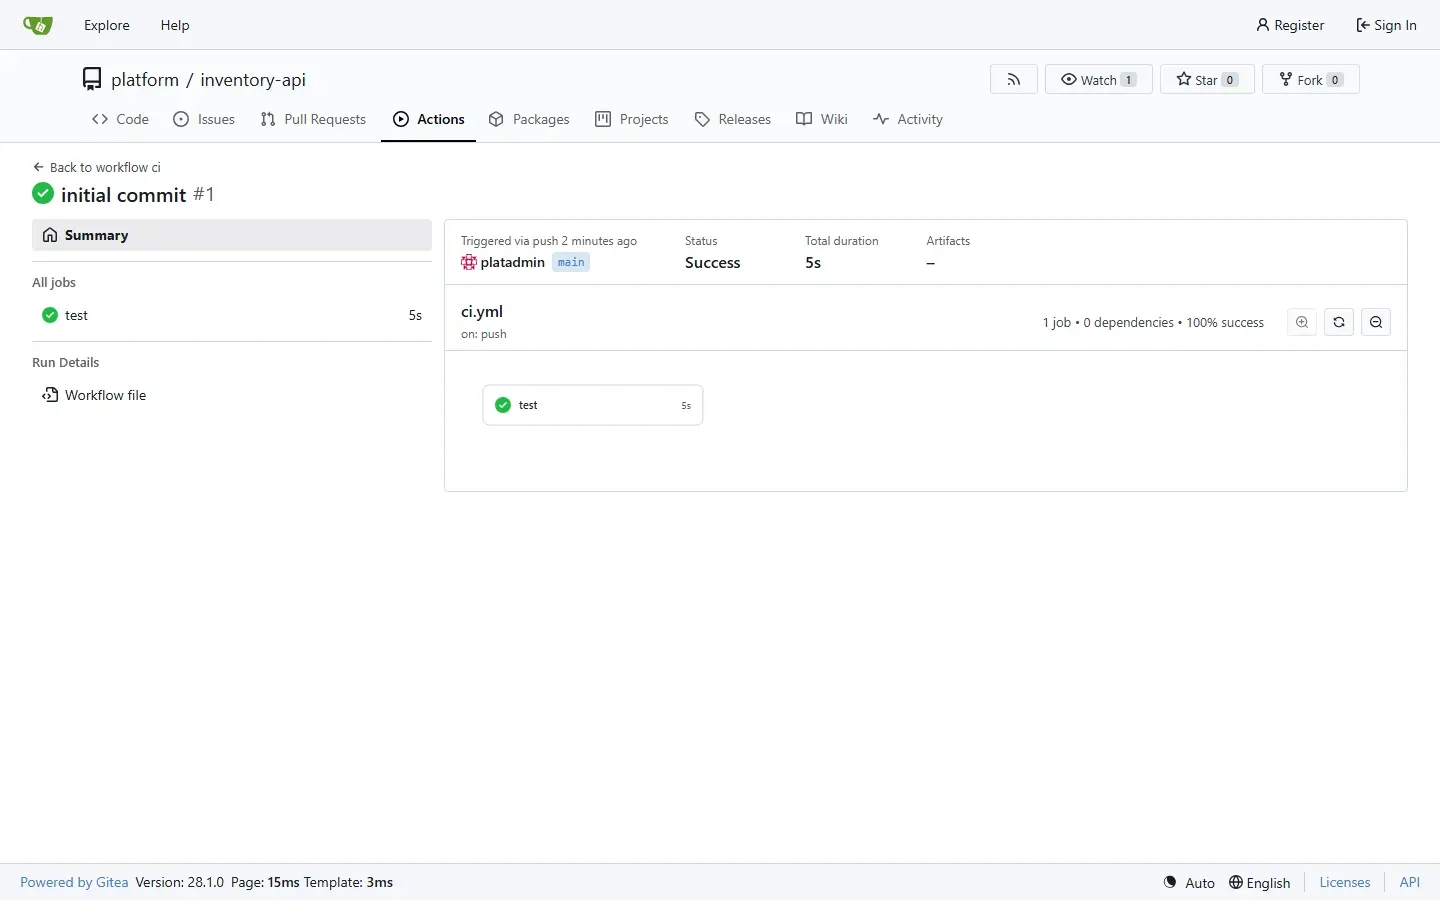Open the English language selector

click(1260, 882)
